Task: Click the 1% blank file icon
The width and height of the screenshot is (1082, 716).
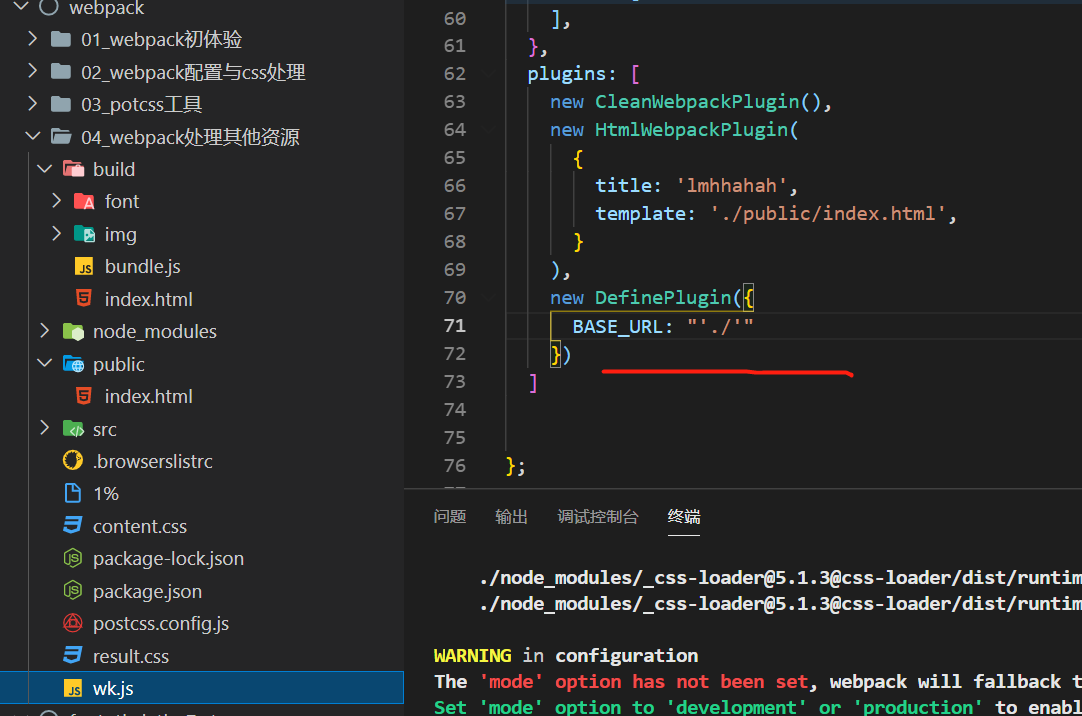Action: tap(72, 493)
